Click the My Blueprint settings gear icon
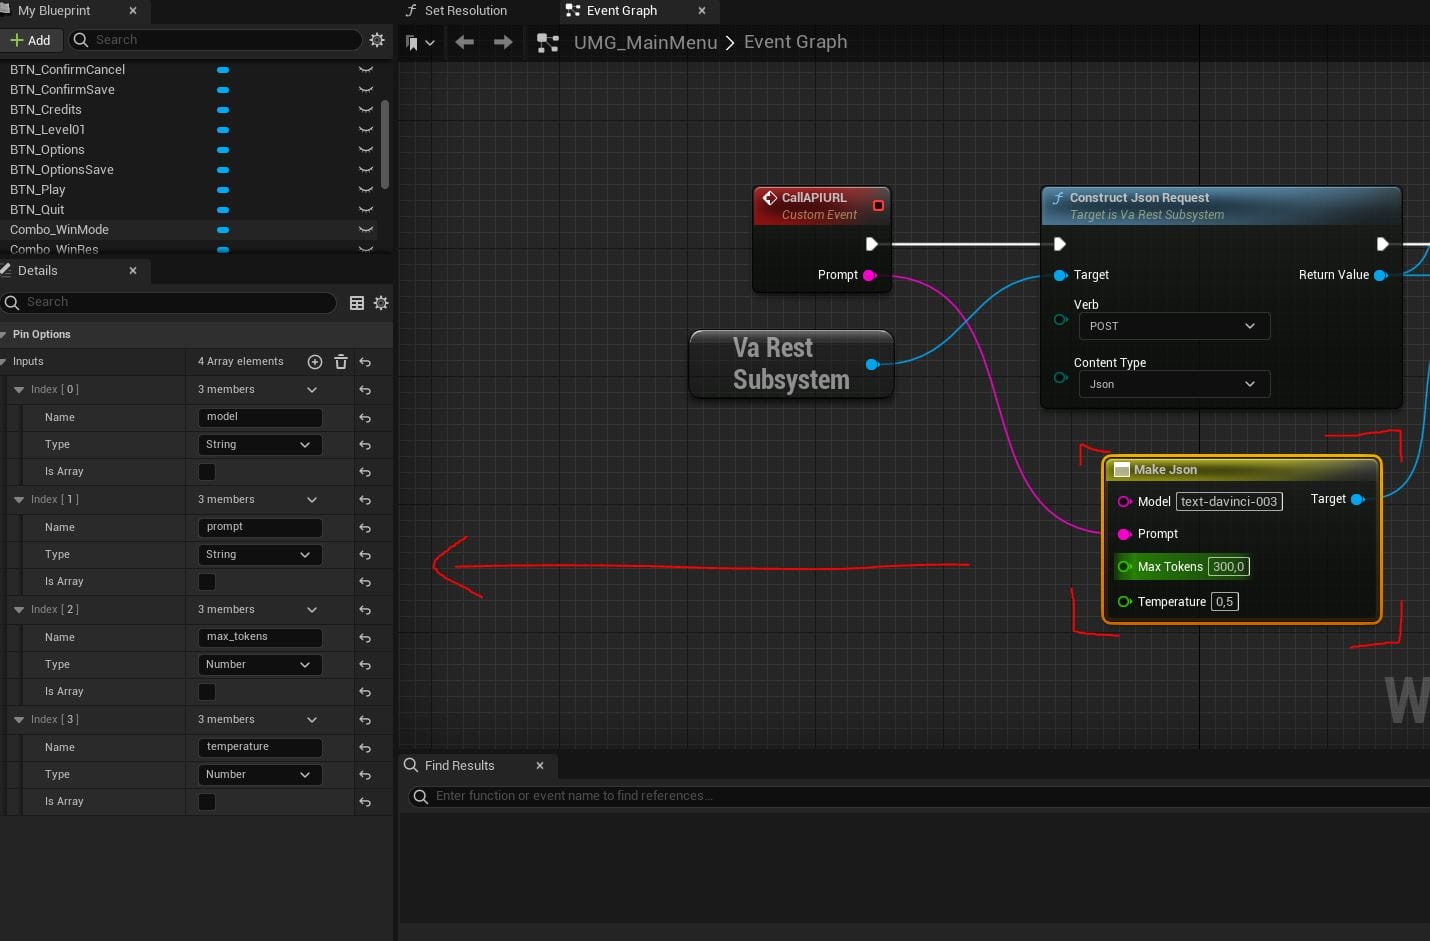 (377, 40)
